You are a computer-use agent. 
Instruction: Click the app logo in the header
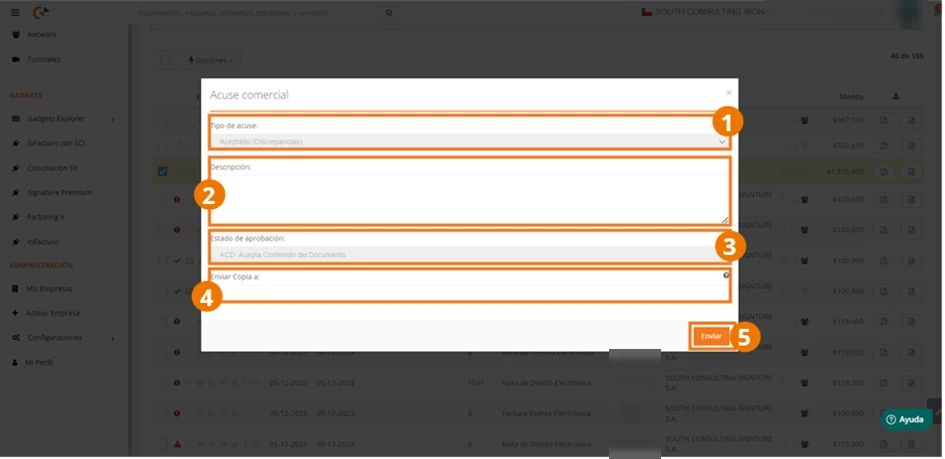pyautogui.click(x=41, y=12)
